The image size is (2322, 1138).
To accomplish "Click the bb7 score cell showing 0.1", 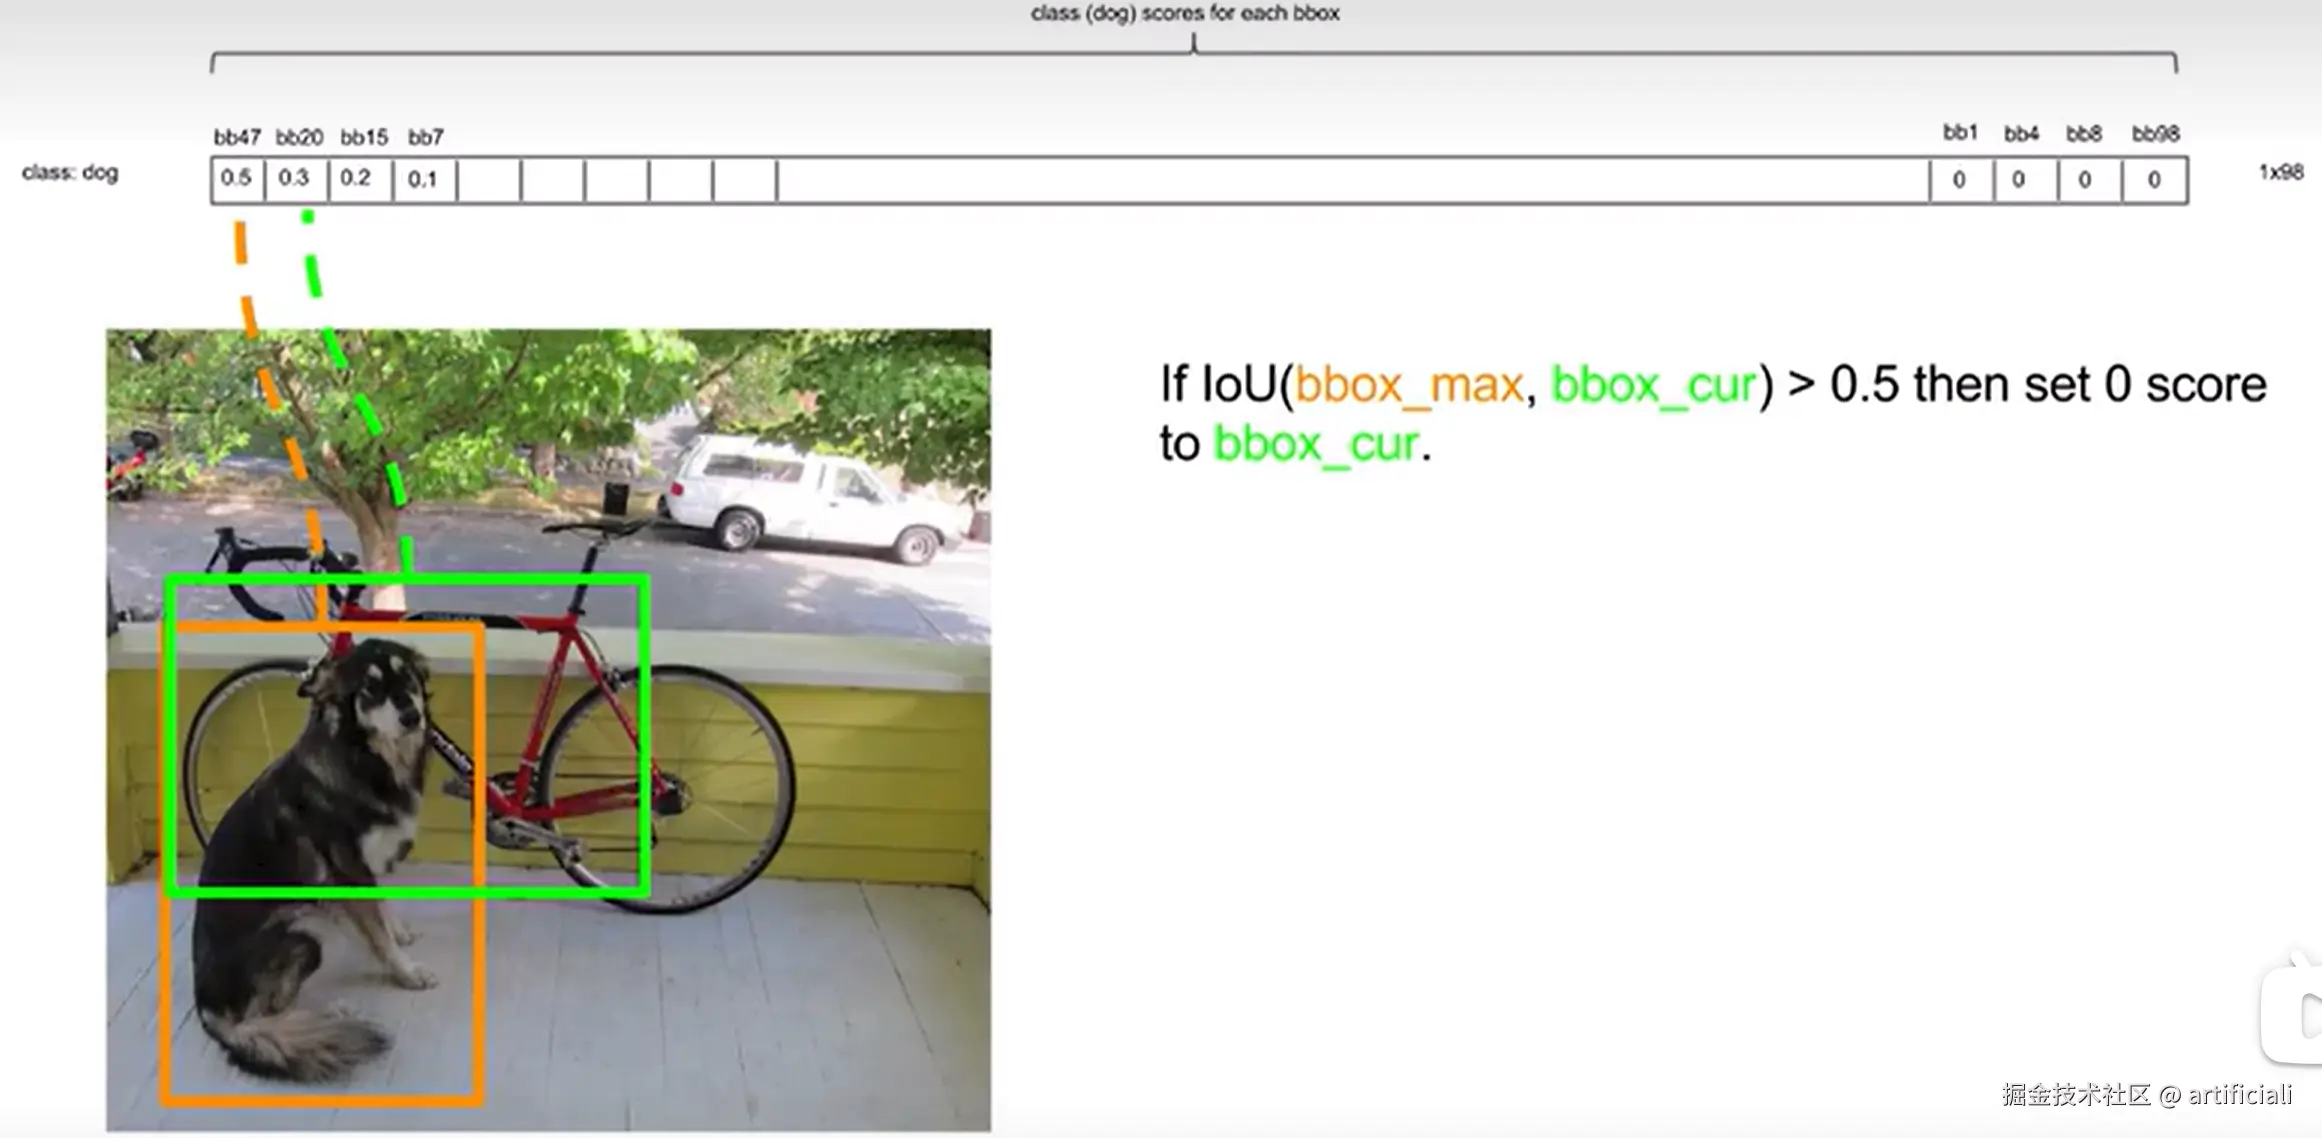I will click(423, 180).
